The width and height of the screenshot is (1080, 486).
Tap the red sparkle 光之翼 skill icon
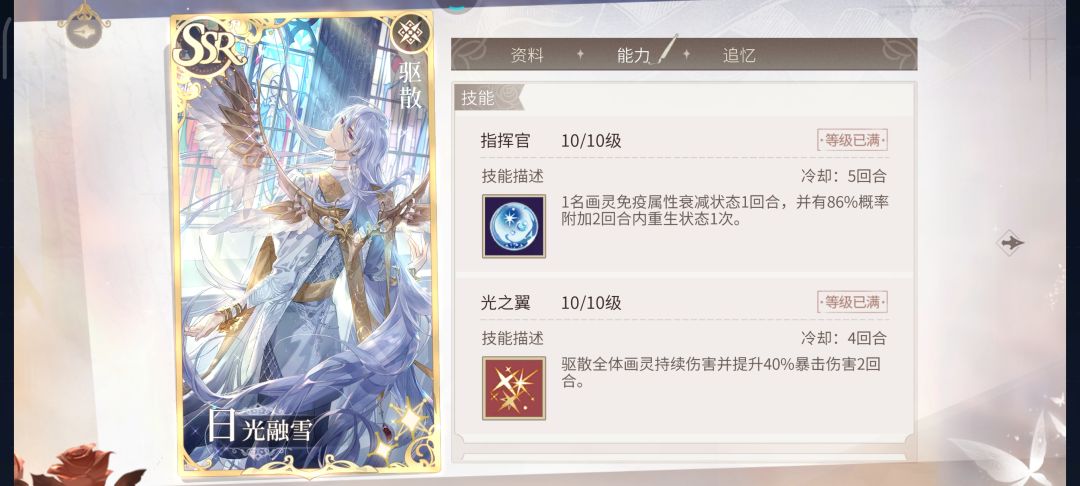click(x=514, y=388)
